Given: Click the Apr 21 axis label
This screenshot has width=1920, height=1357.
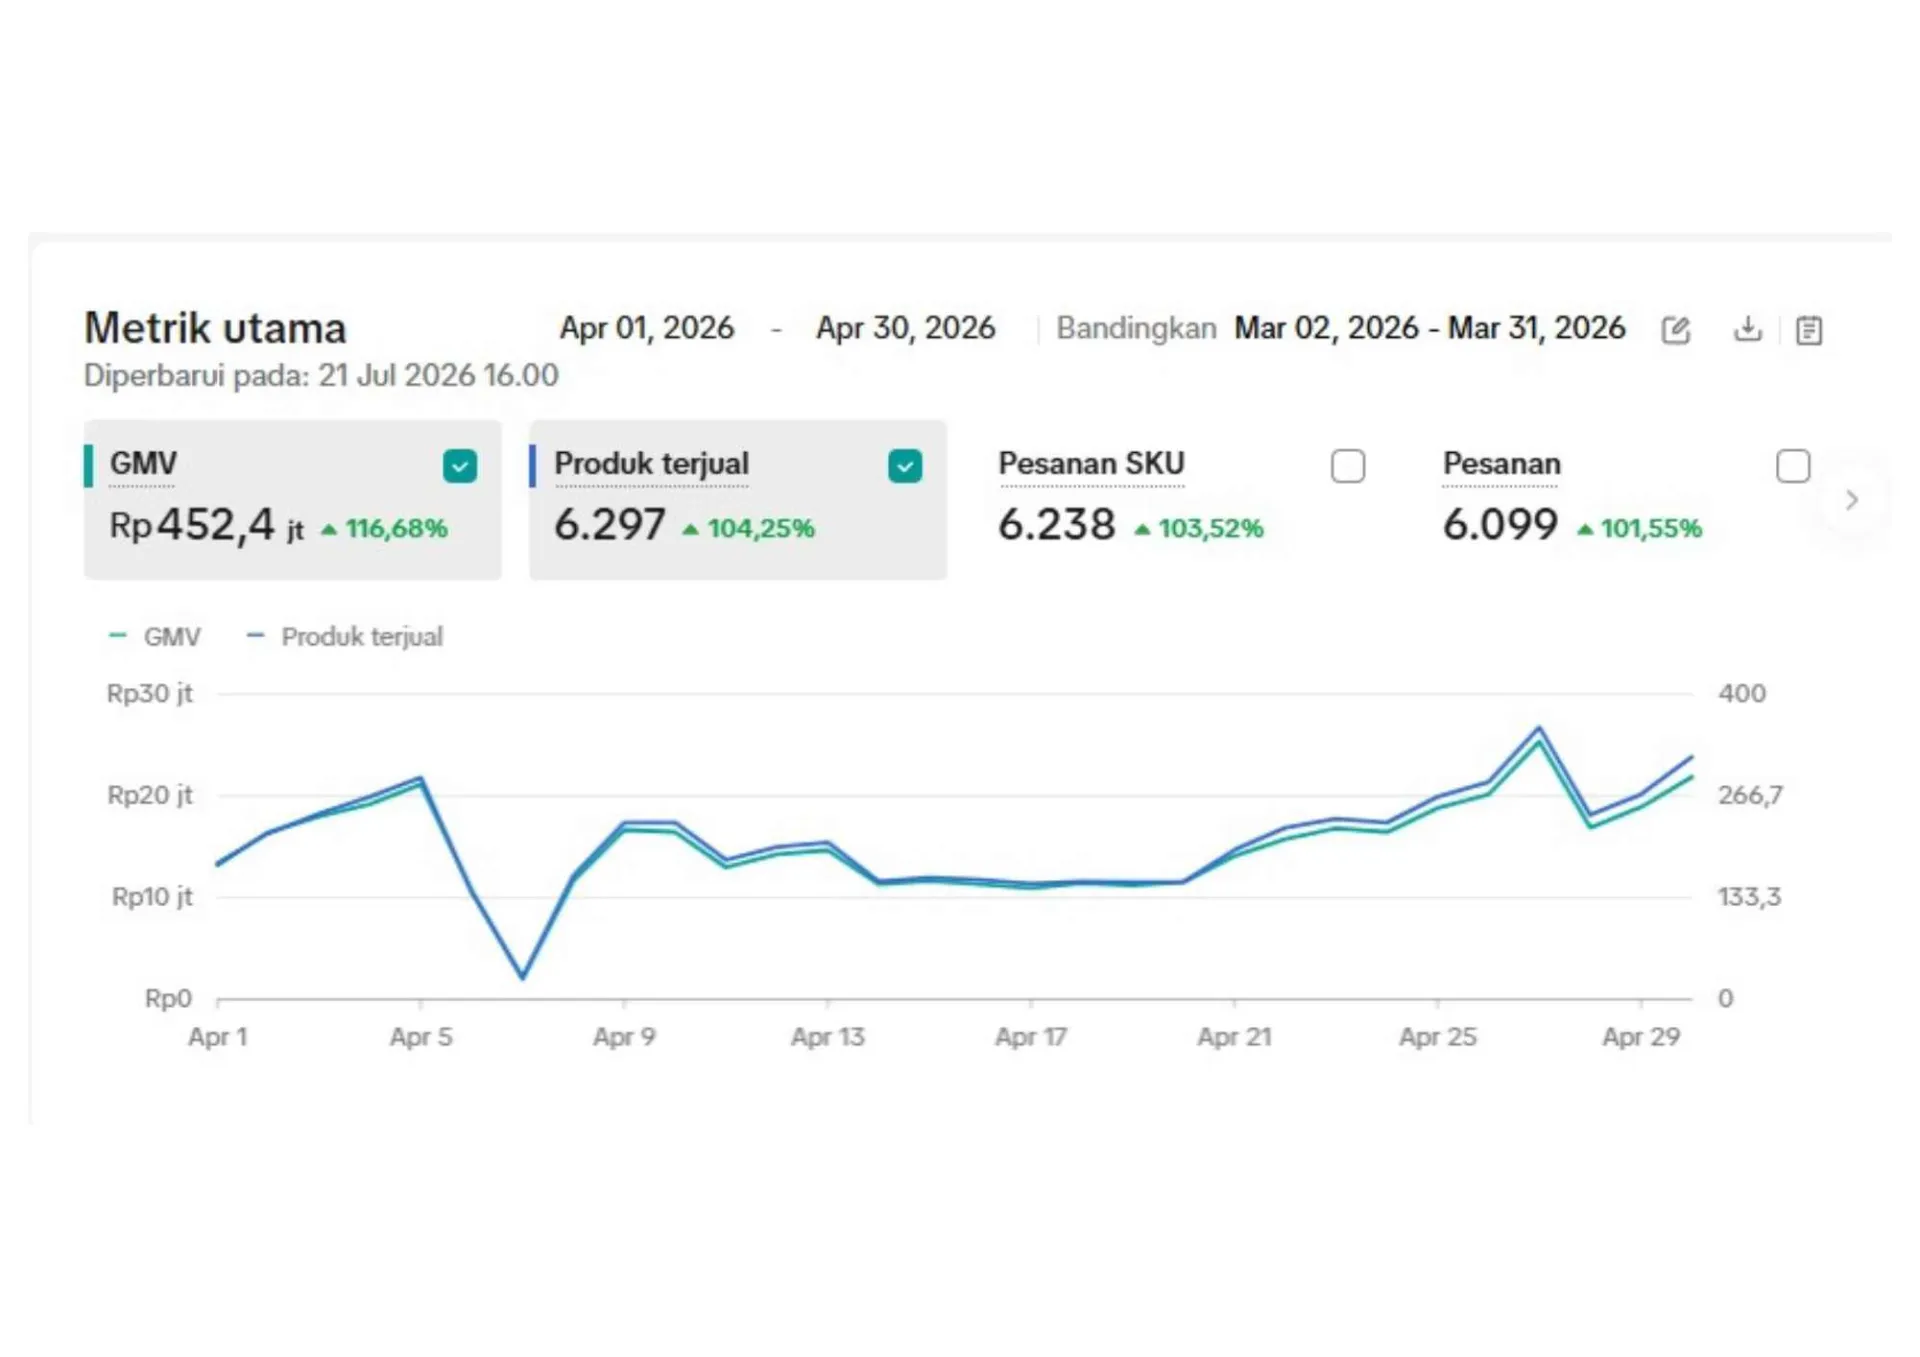Looking at the screenshot, I should tap(1235, 1037).
